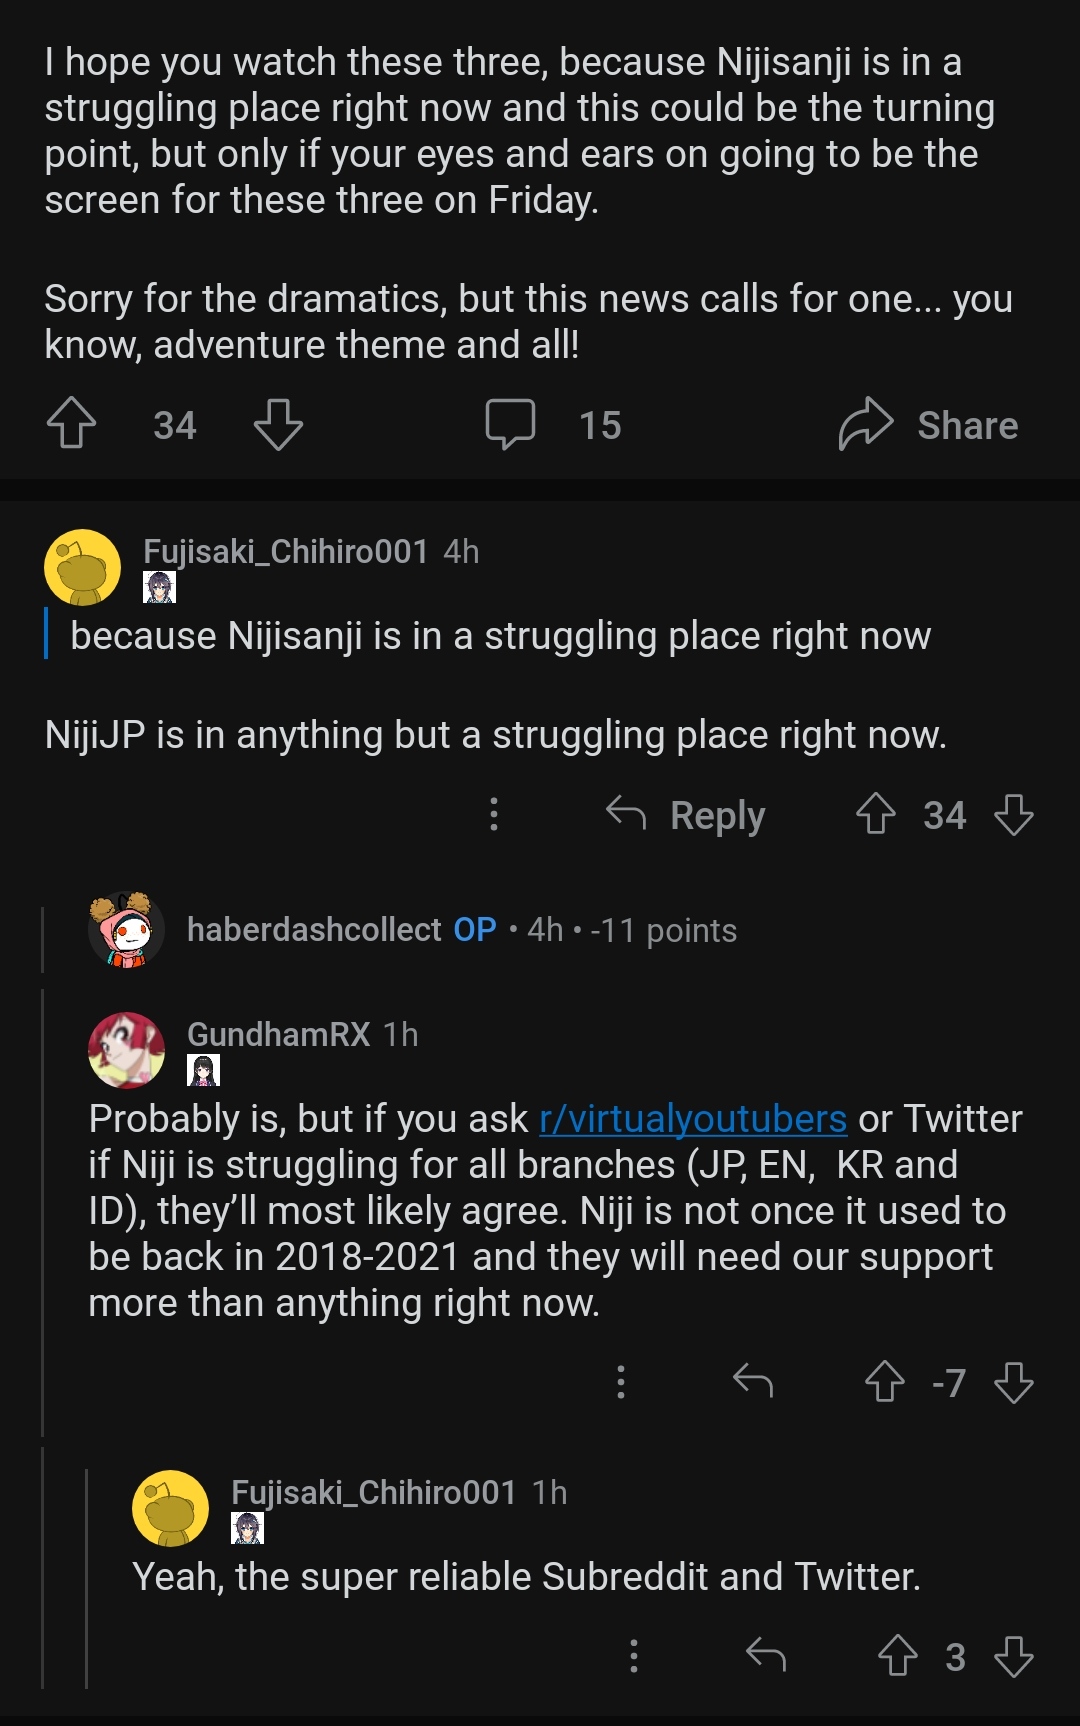Image resolution: width=1080 pixels, height=1726 pixels.
Task: View haberdashcollect's avatar
Action: [x=126, y=930]
